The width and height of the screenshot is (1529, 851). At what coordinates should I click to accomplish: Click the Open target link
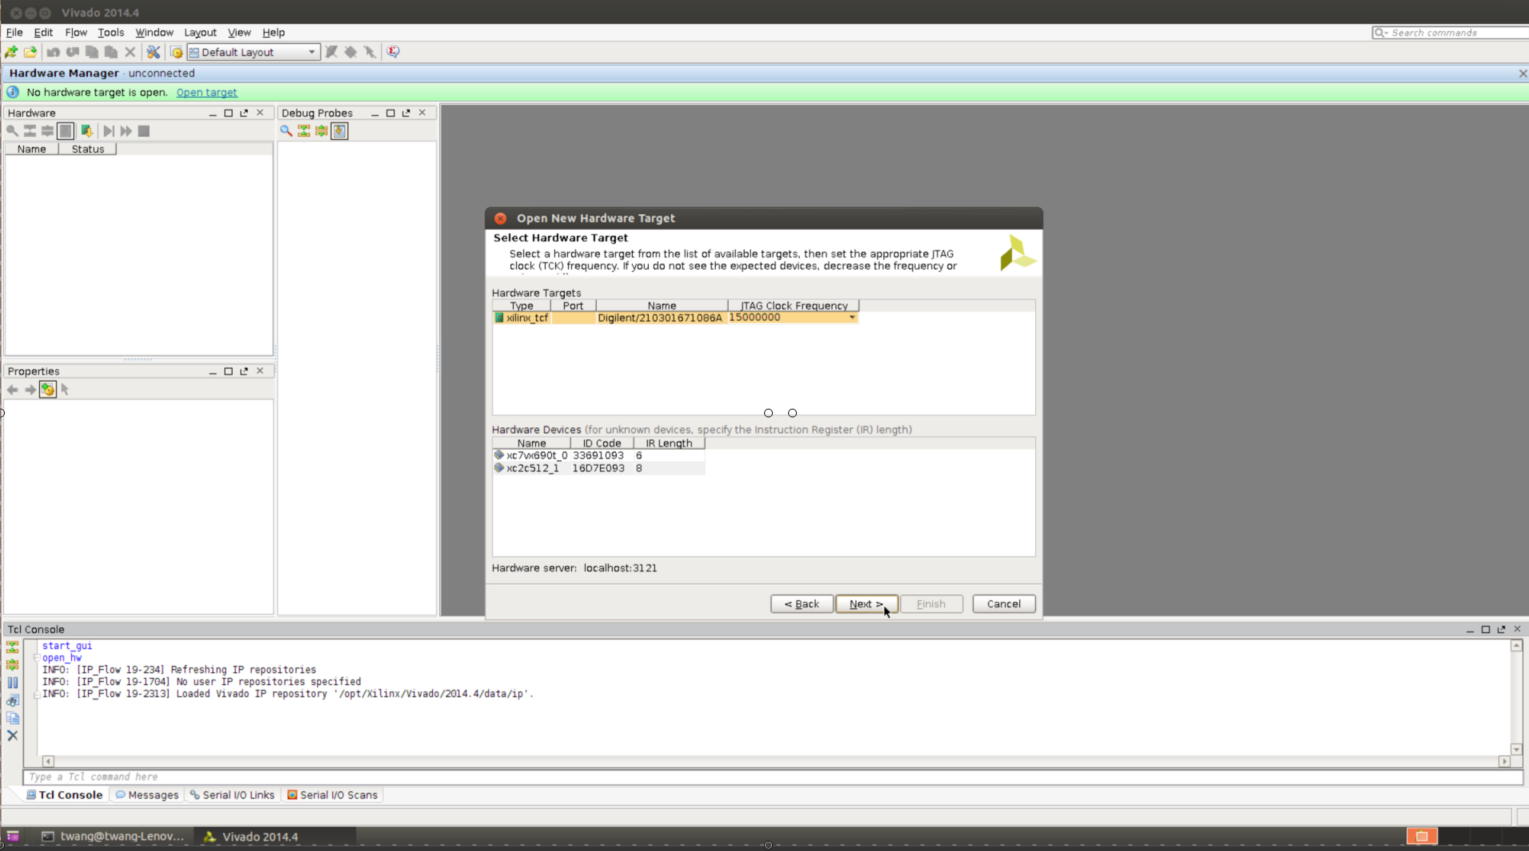point(206,92)
